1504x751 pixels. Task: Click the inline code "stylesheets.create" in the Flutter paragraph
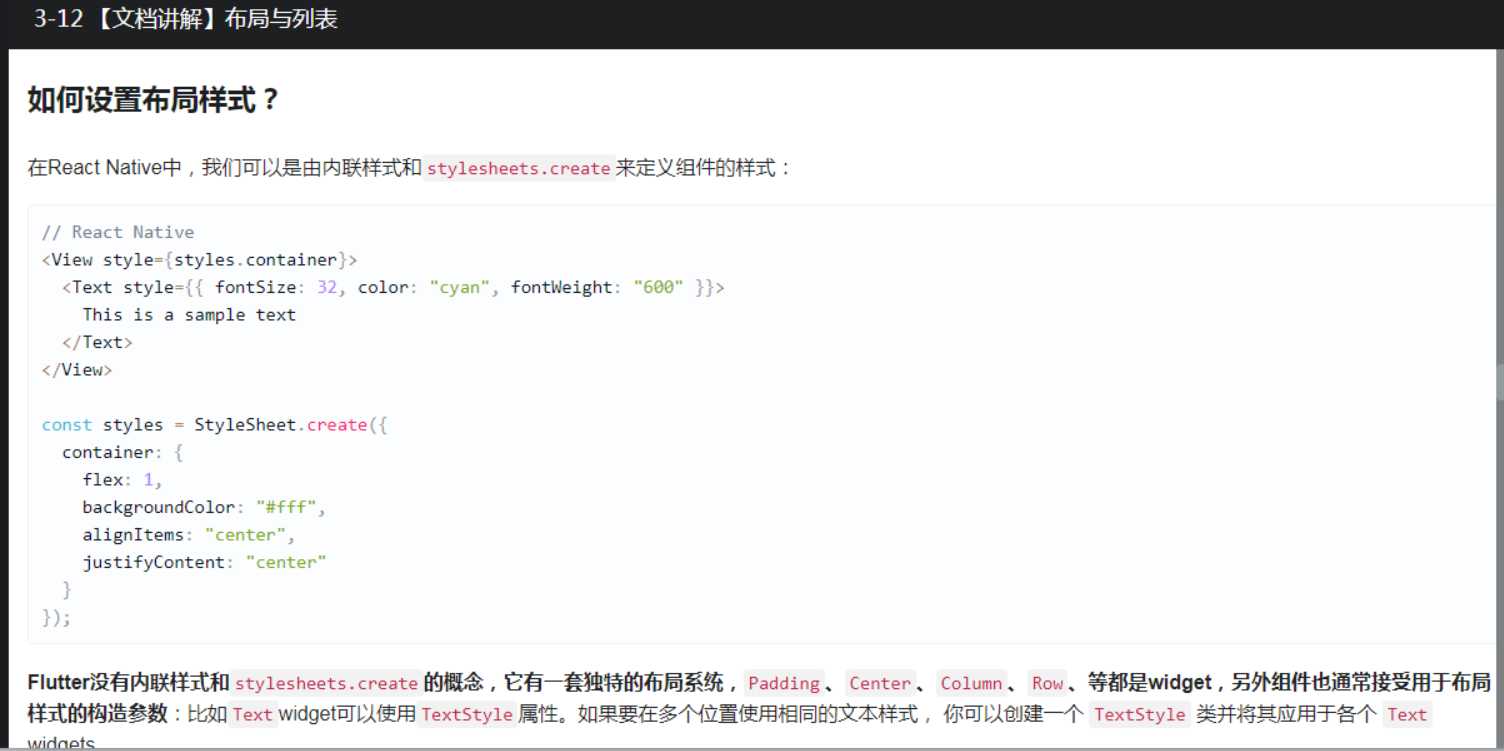[x=326, y=684]
